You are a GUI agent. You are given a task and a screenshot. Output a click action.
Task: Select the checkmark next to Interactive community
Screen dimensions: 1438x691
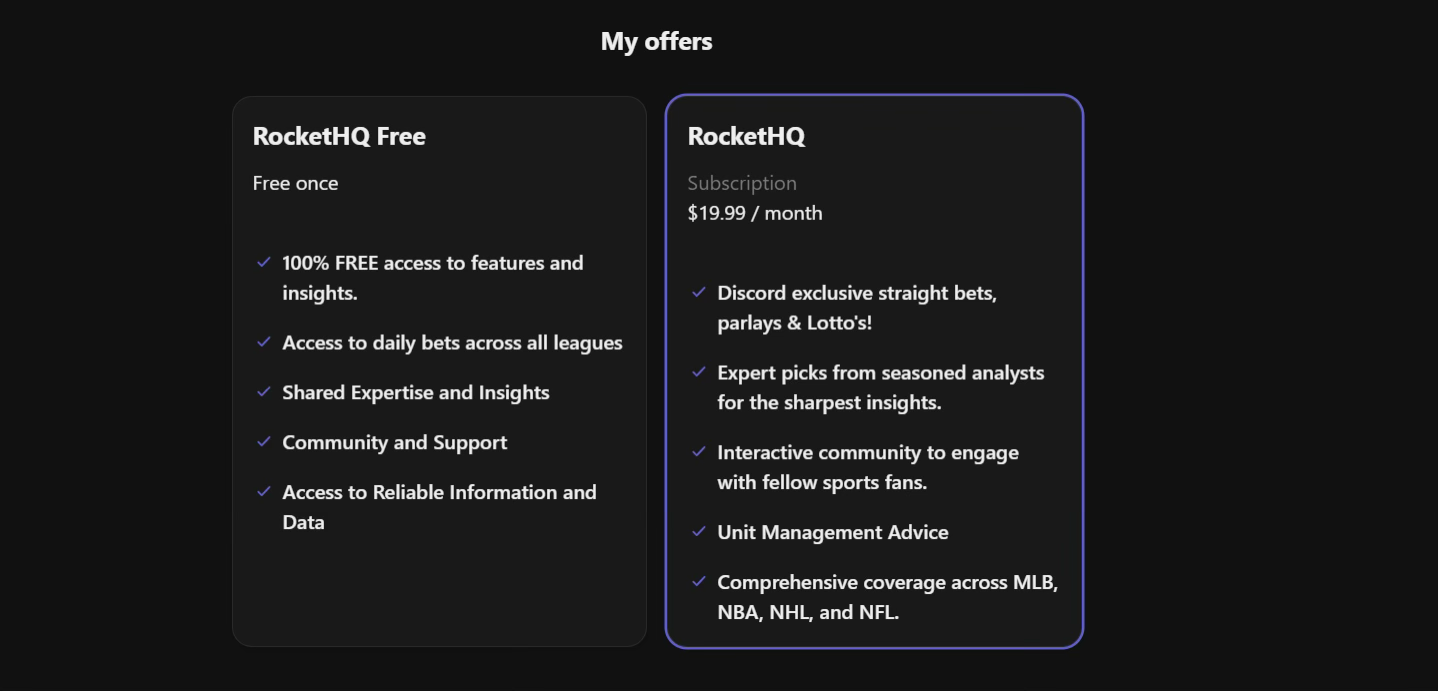click(x=699, y=452)
